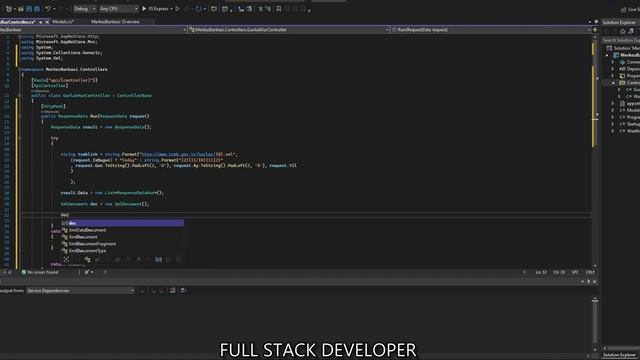Click the Save file toolbar icon

pos(29,9)
